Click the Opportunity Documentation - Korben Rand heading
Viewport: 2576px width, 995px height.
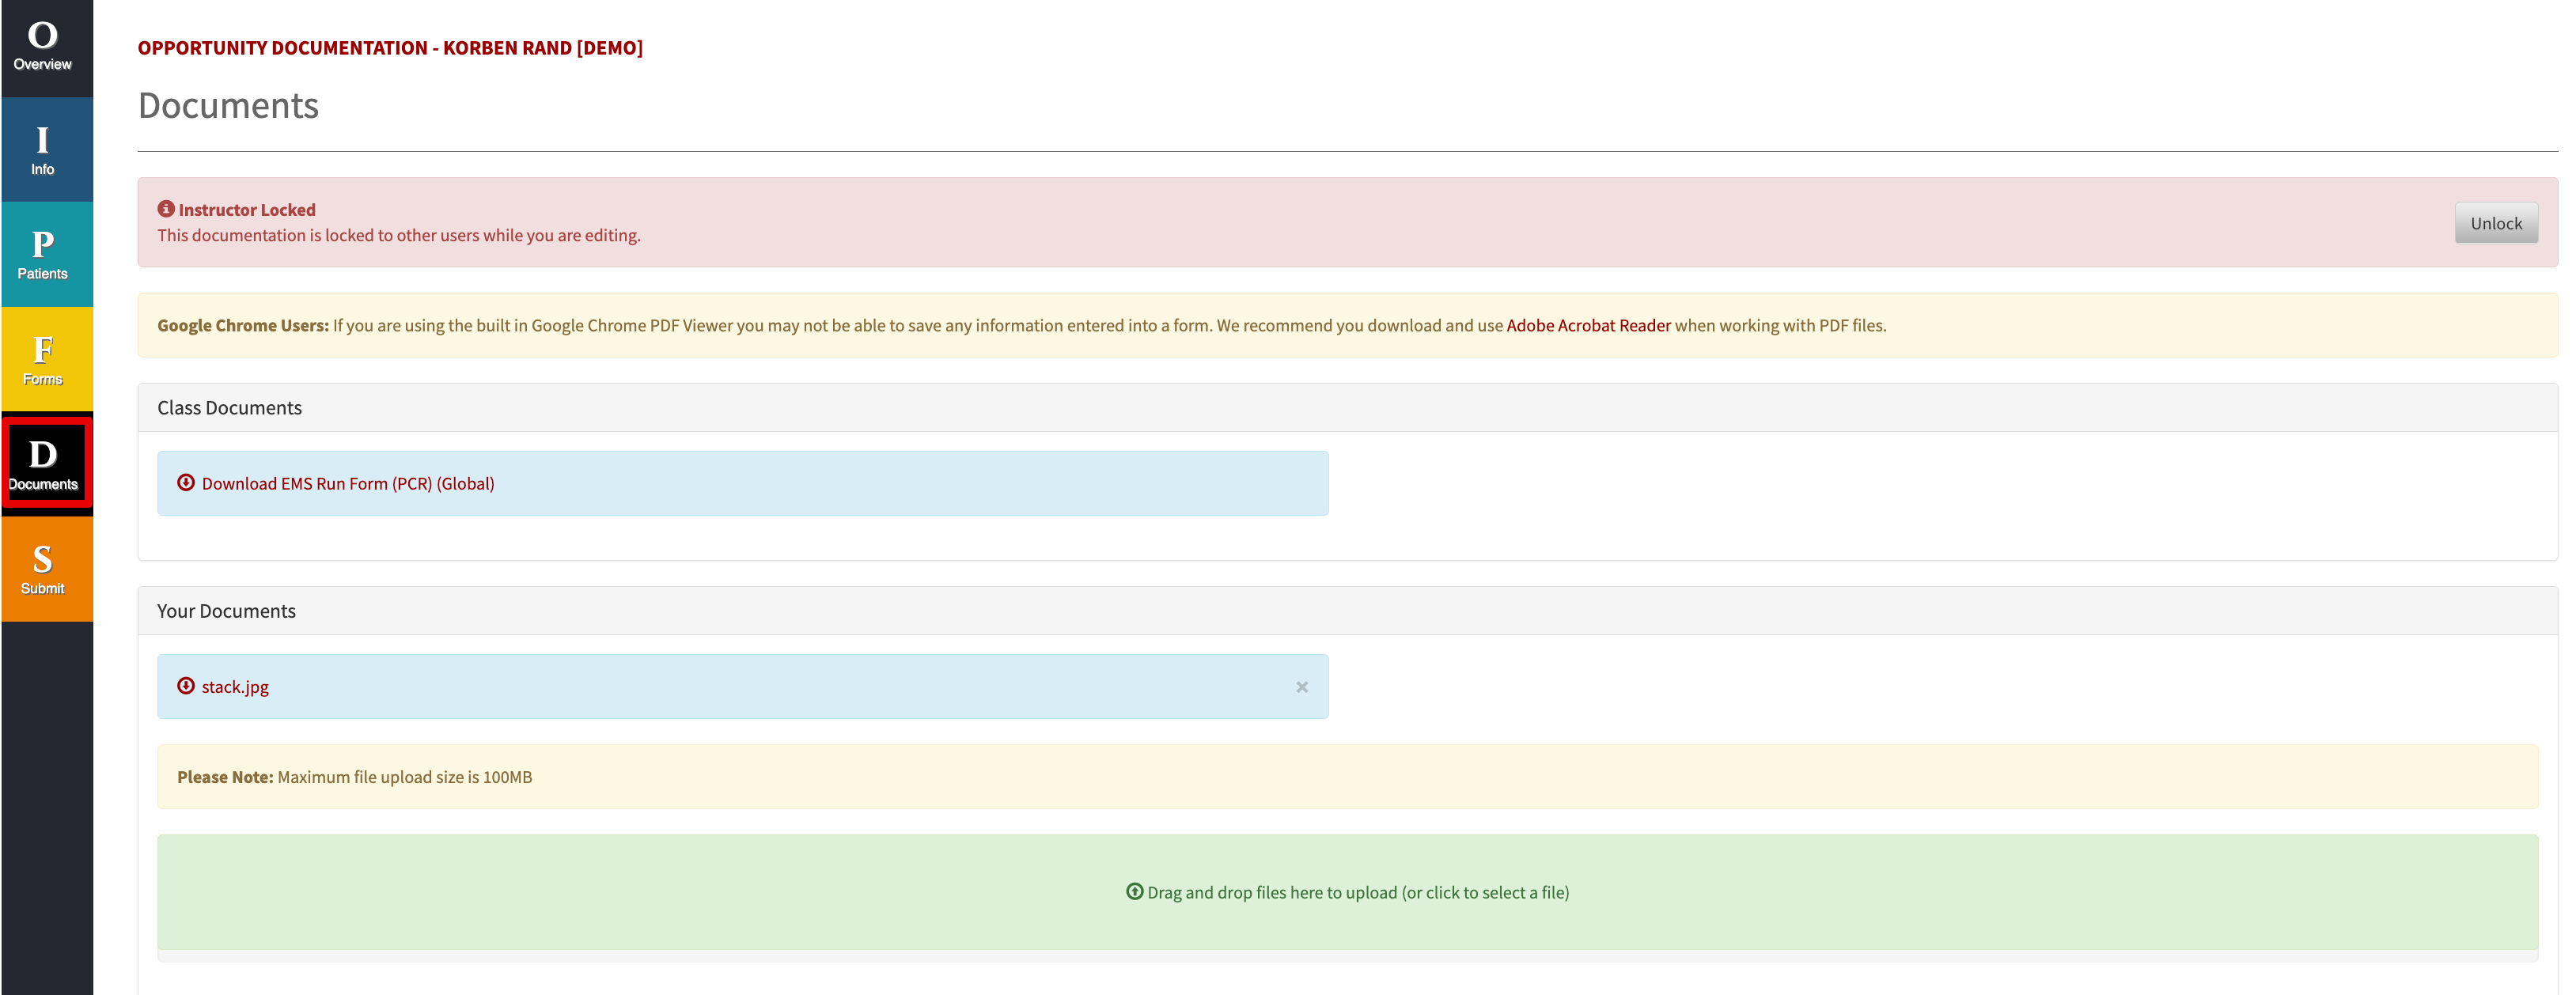[390, 48]
